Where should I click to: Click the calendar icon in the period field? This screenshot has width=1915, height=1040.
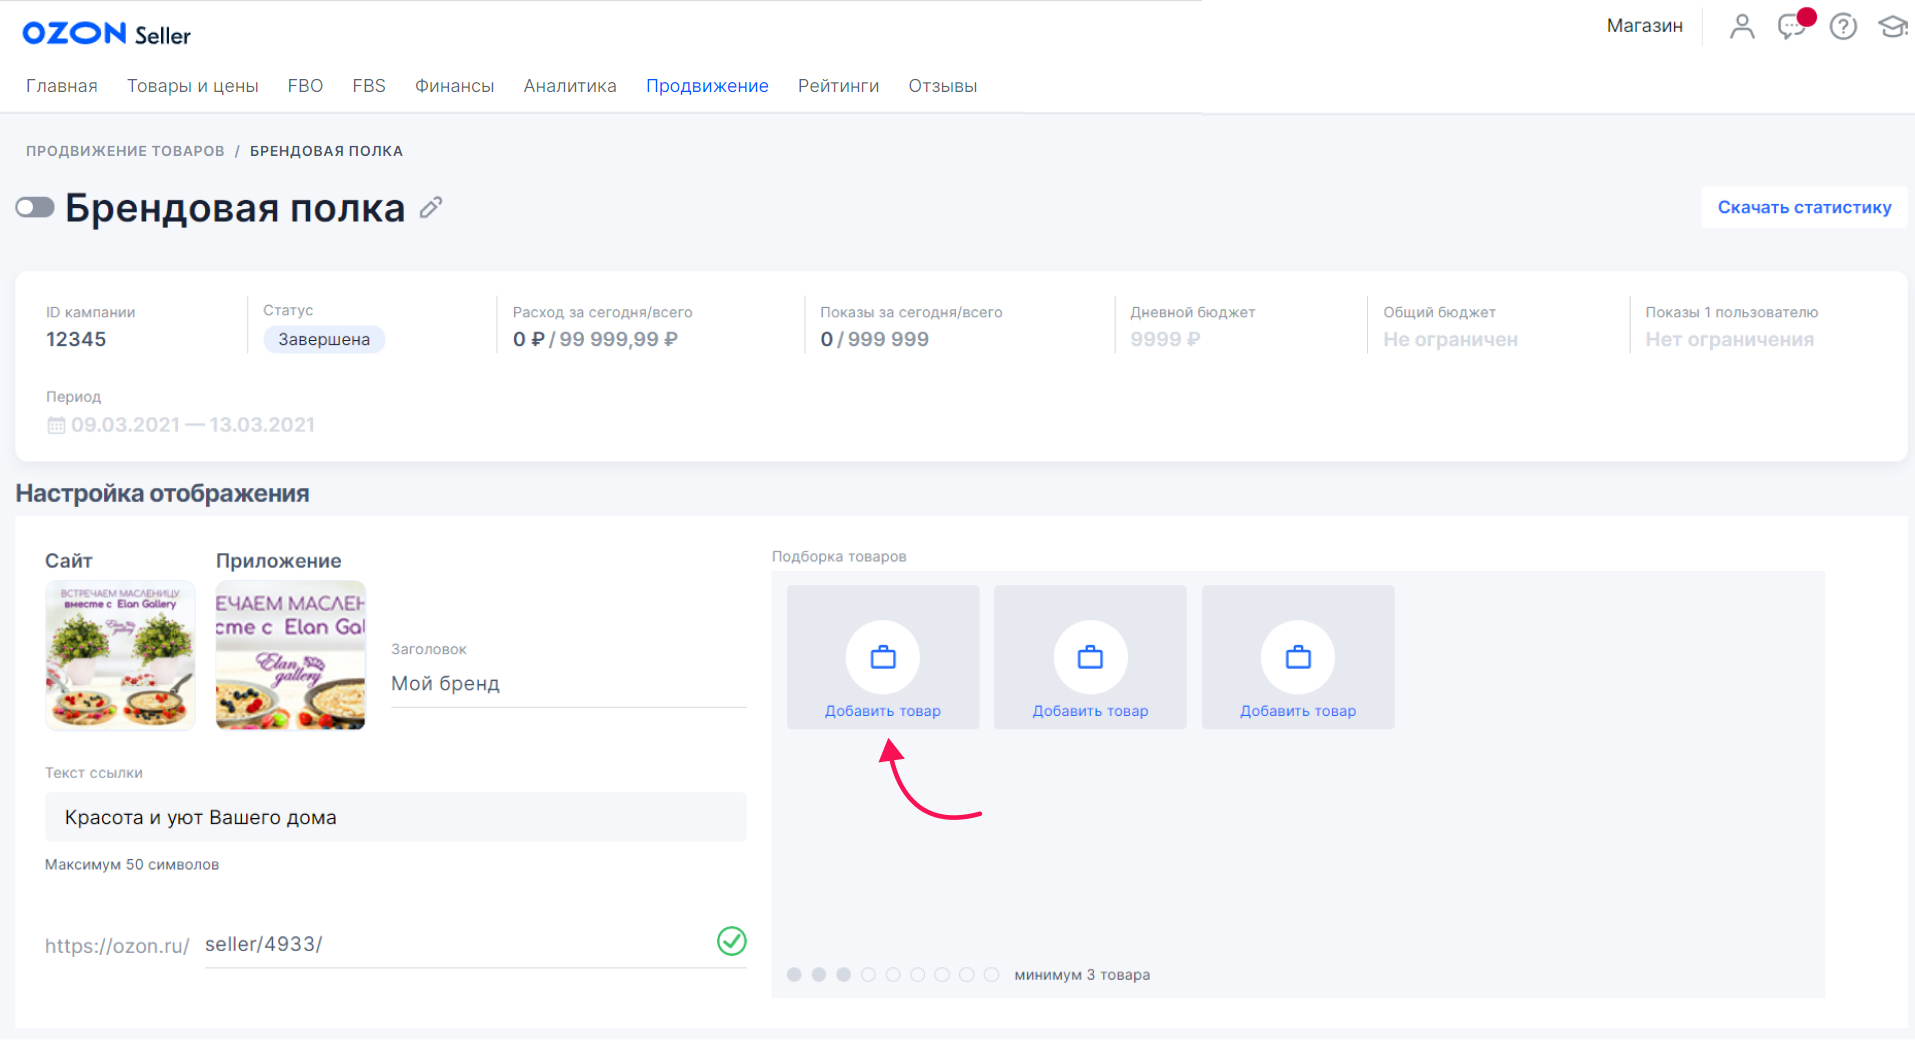(x=56, y=425)
